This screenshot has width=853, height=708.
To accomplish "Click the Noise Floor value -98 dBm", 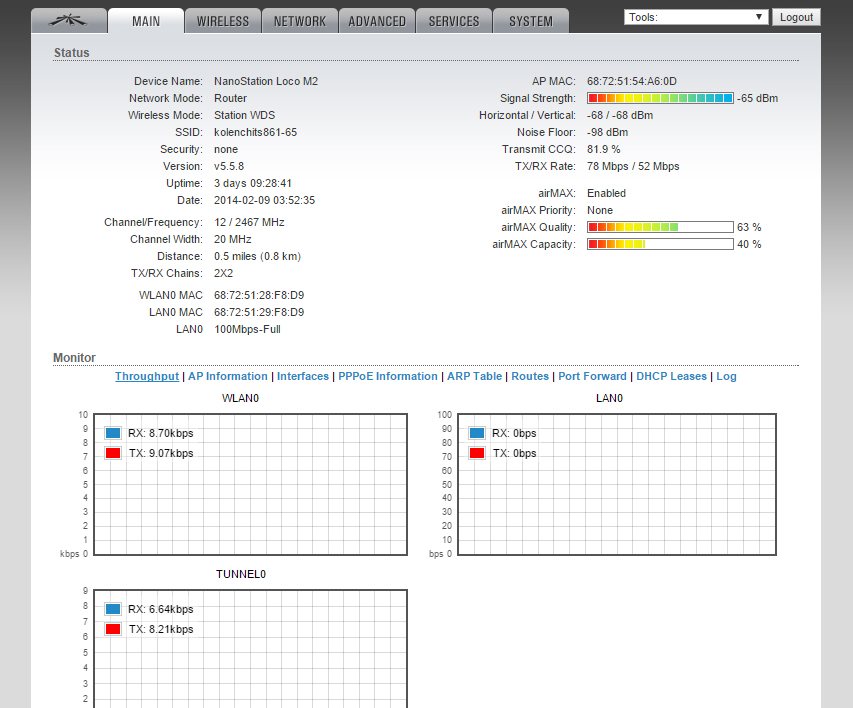I will tap(608, 132).
